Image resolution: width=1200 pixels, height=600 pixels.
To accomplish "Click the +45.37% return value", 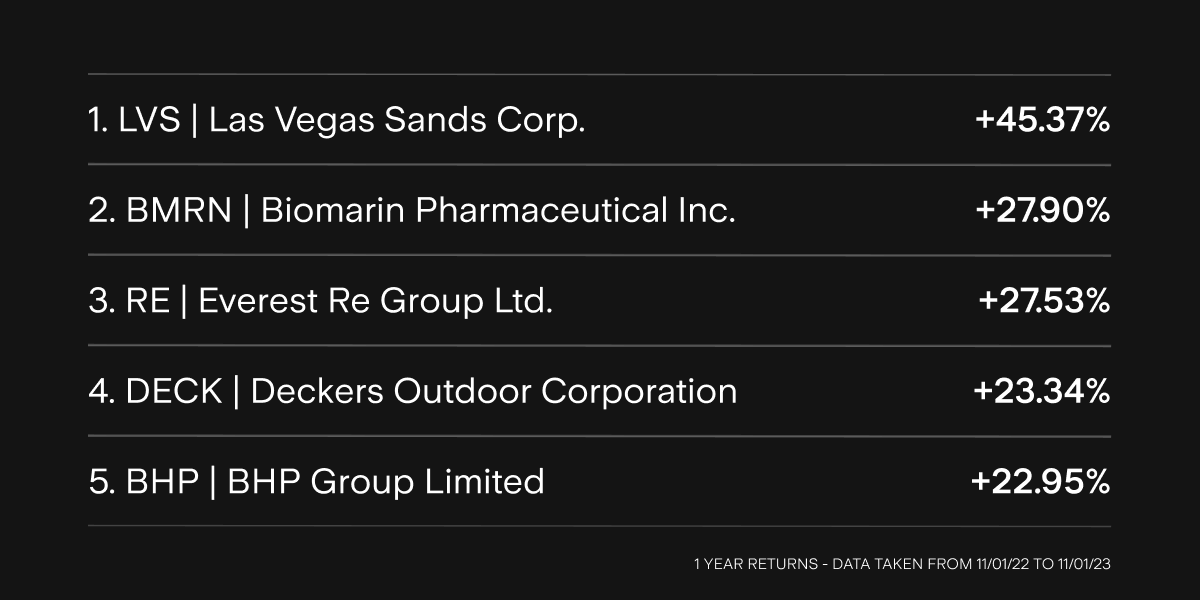I will coord(1043,121).
